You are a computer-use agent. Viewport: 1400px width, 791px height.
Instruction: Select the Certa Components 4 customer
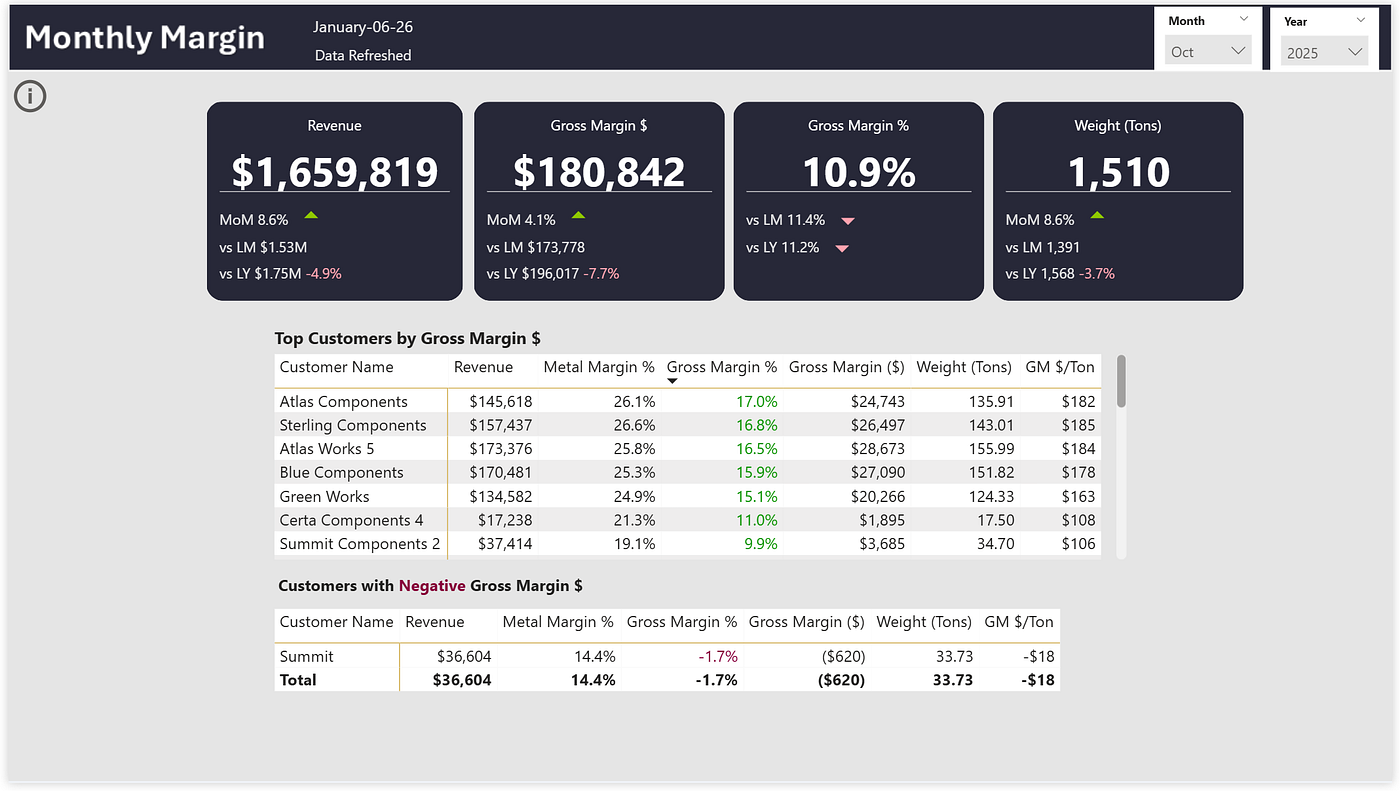click(351, 520)
